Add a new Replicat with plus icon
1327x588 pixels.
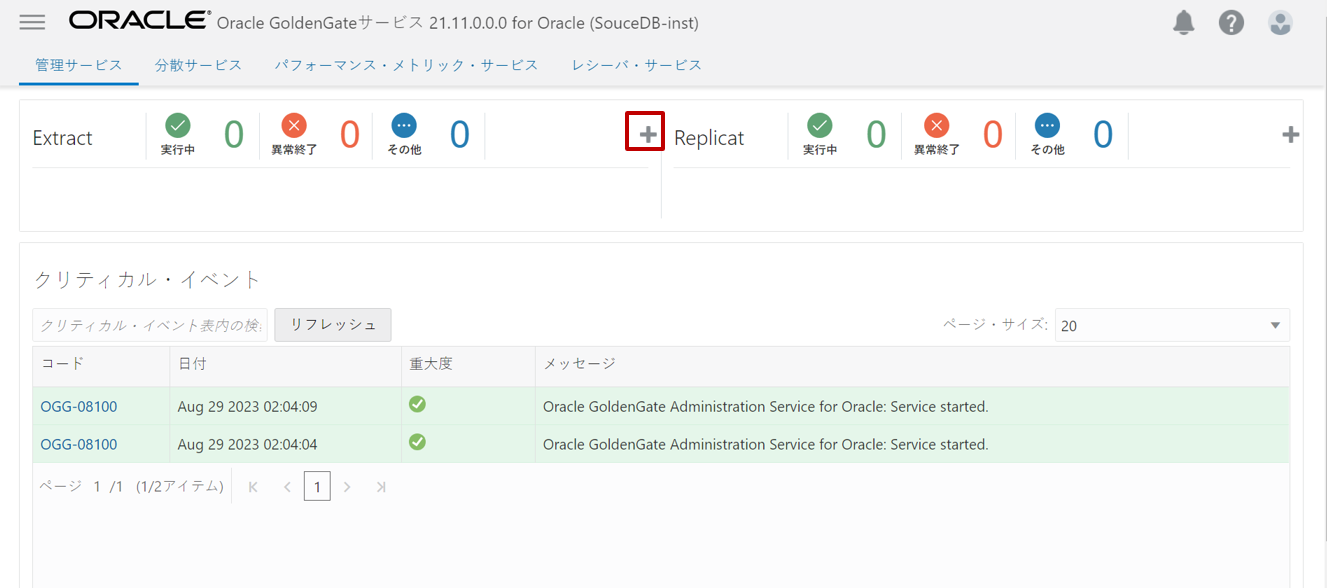point(1291,134)
